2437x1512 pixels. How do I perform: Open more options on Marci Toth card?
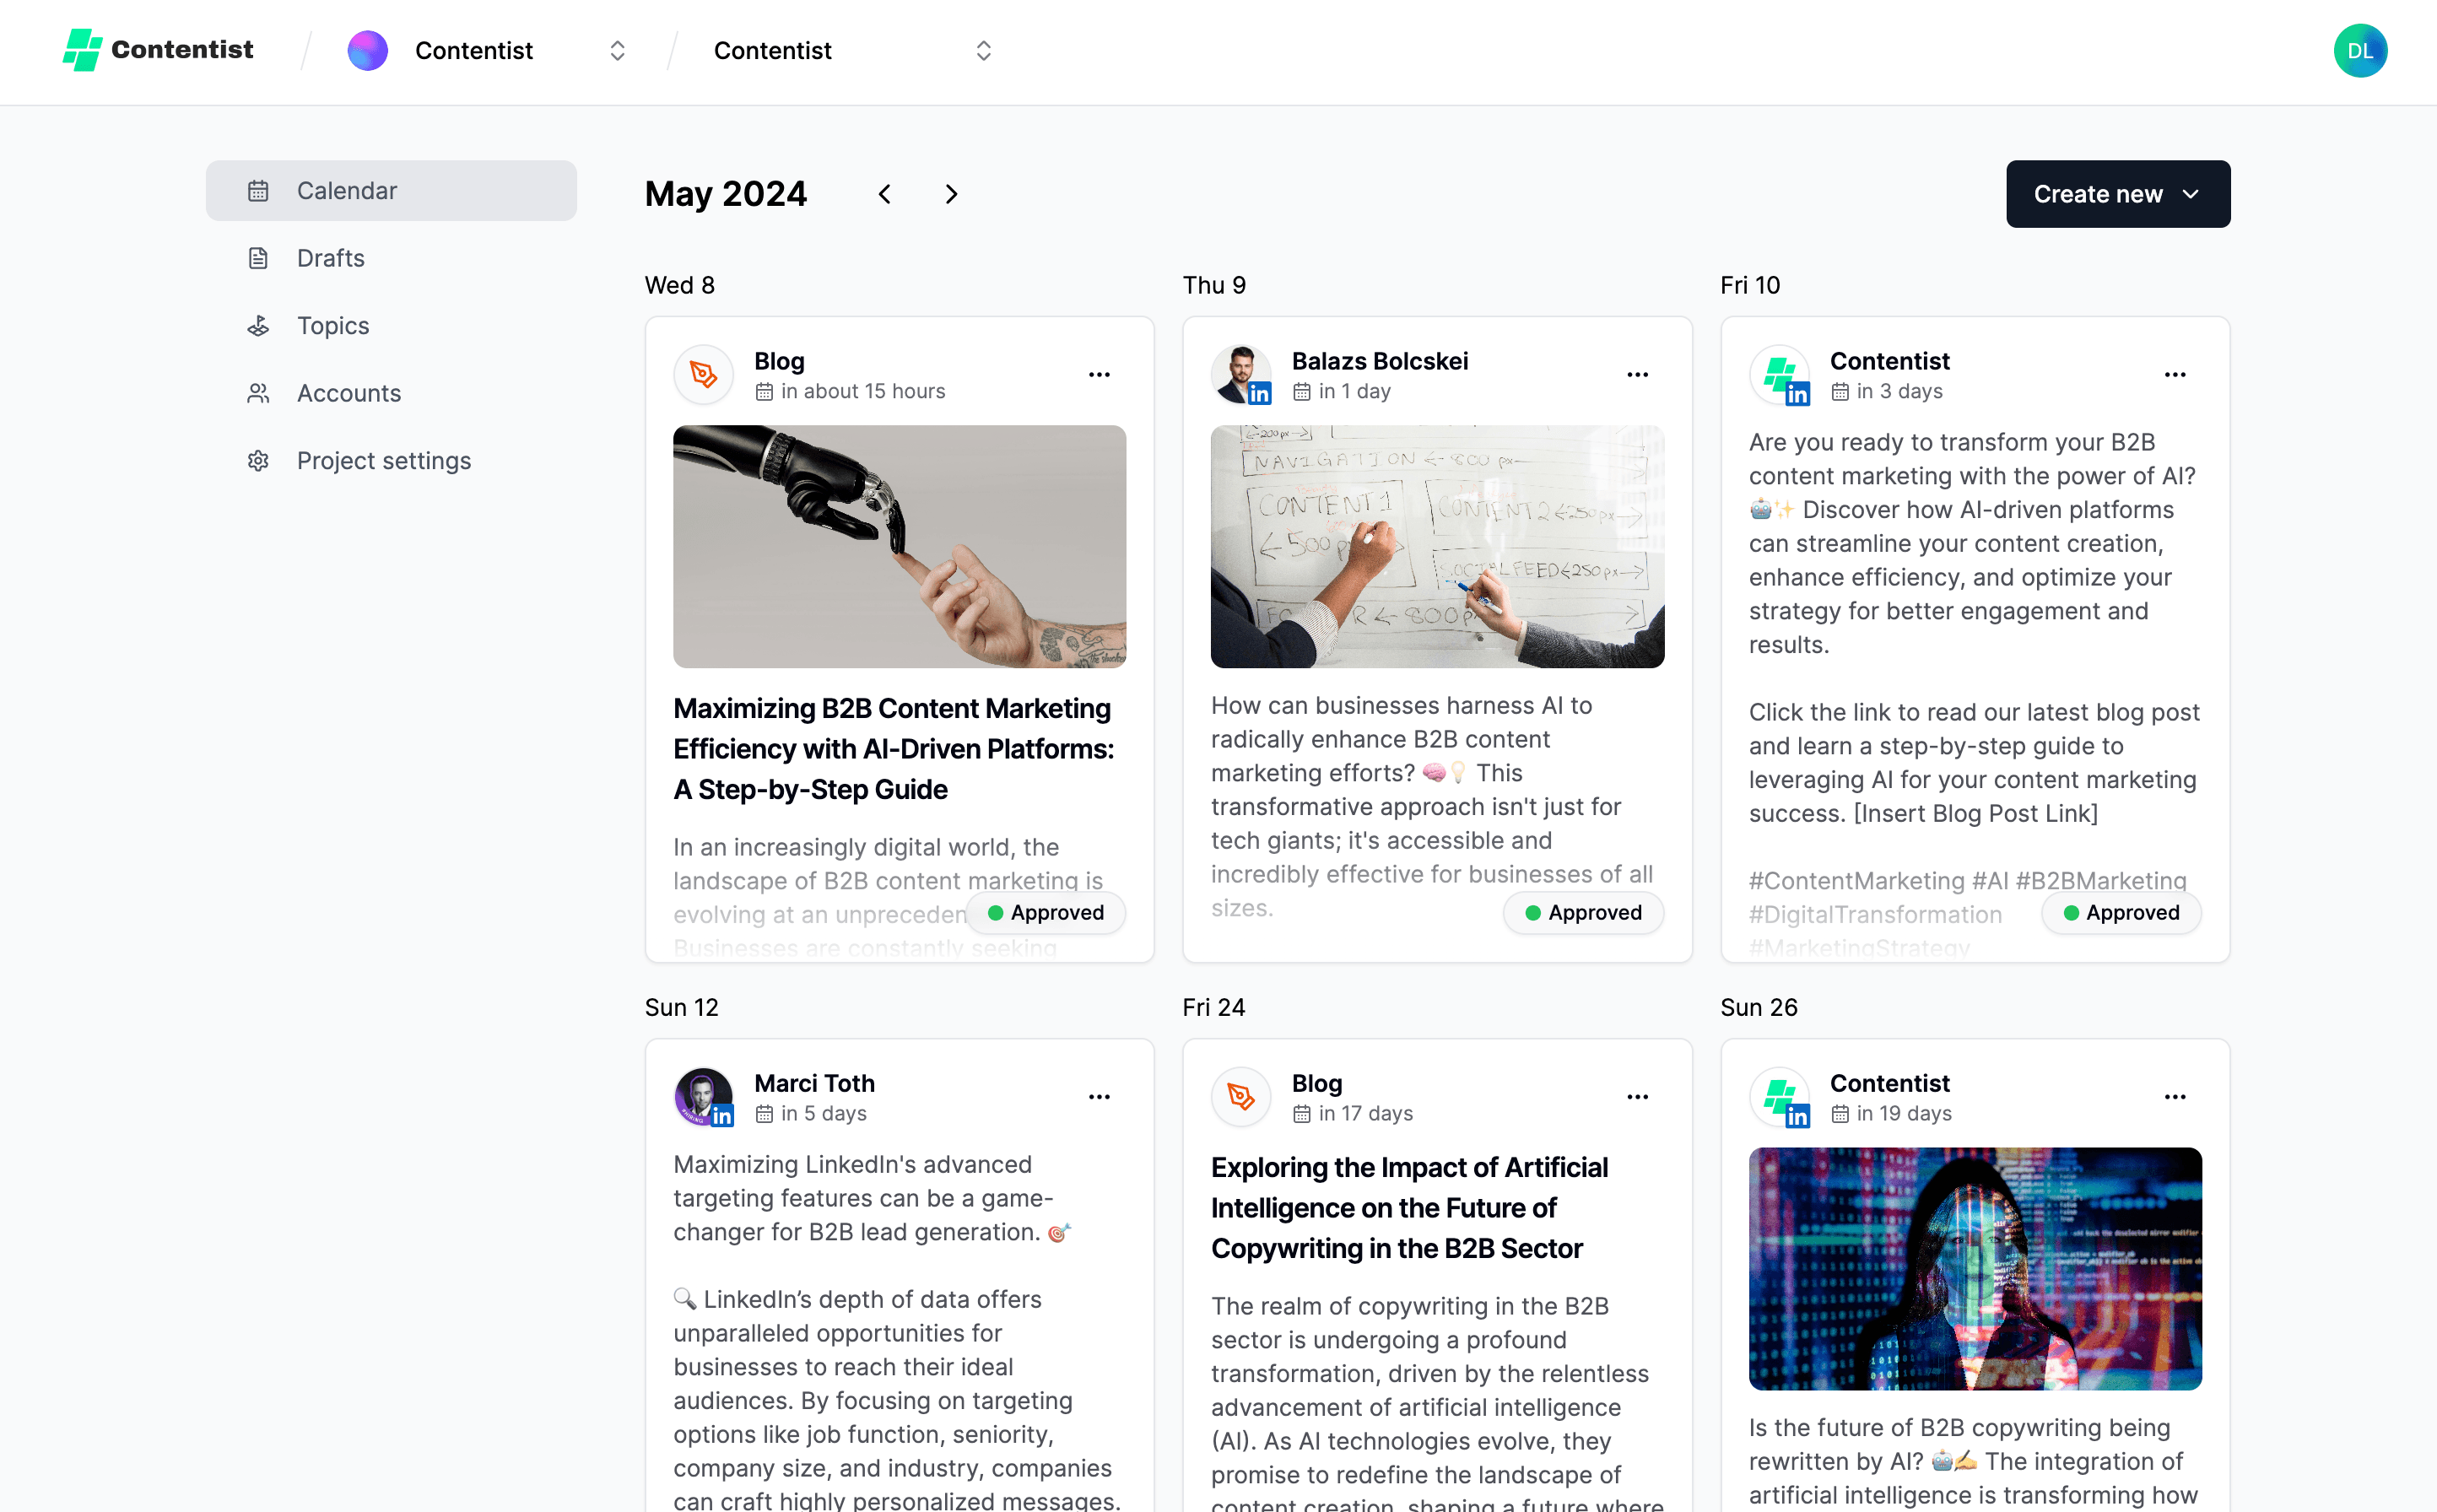(1099, 1097)
